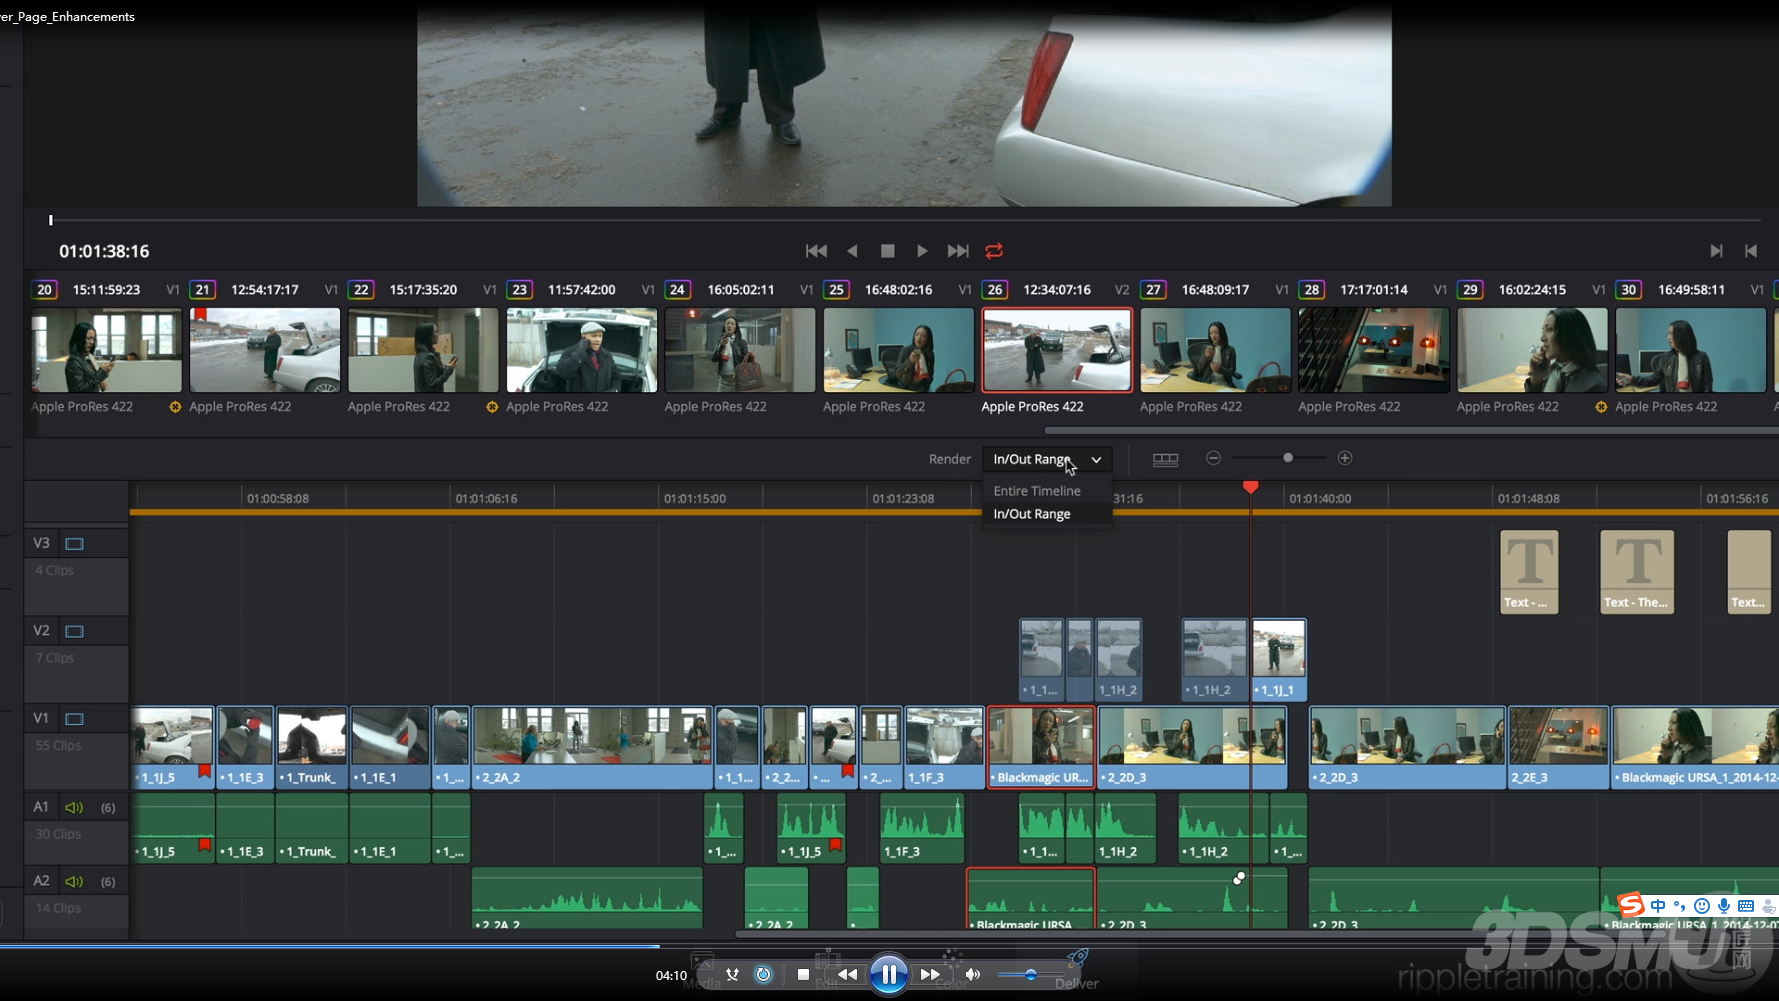Rewind video in media player overlay
This screenshot has height=1001, width=1779.
click(847, 974)
